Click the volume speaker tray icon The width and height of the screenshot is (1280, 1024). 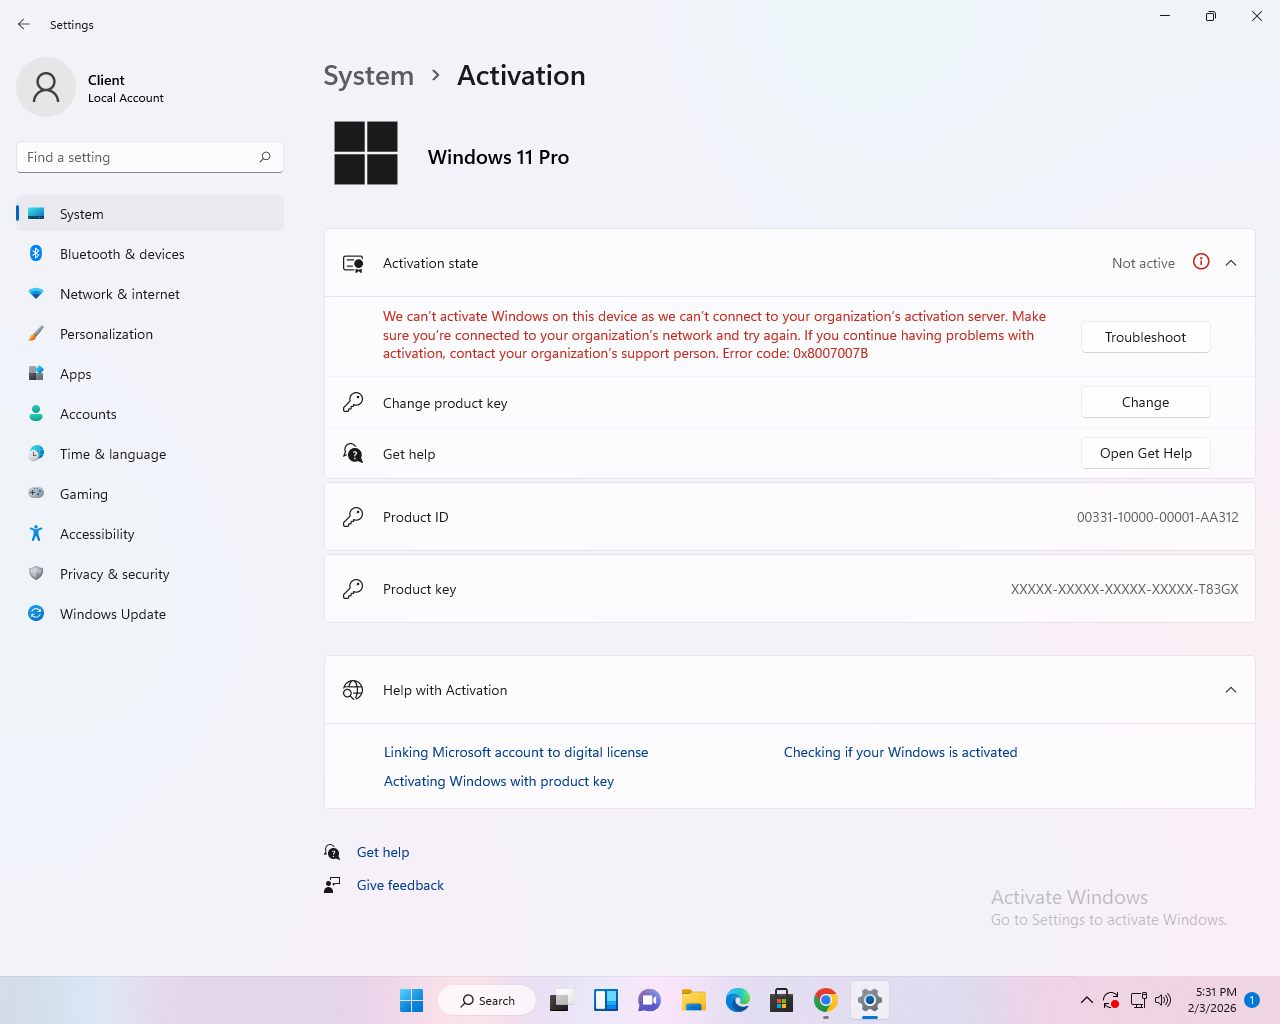coord(1163,1000)
